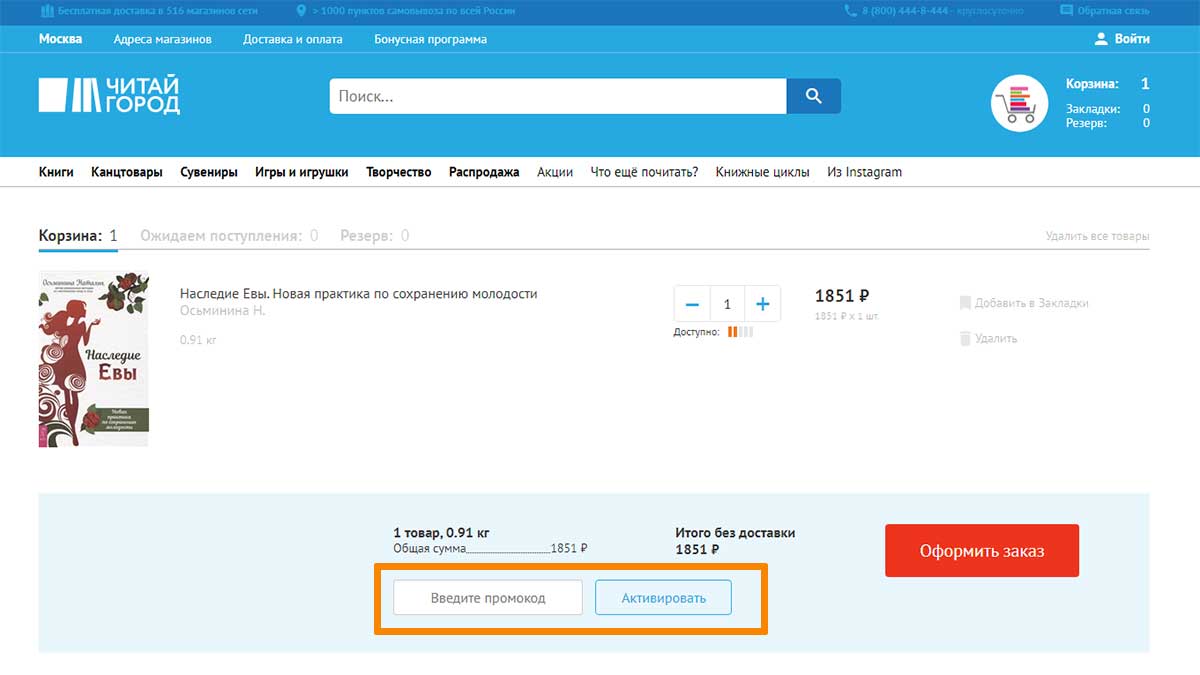Click Удалить все товары link
This screenshot has width=1200, height=675.
coord(1097,236)
